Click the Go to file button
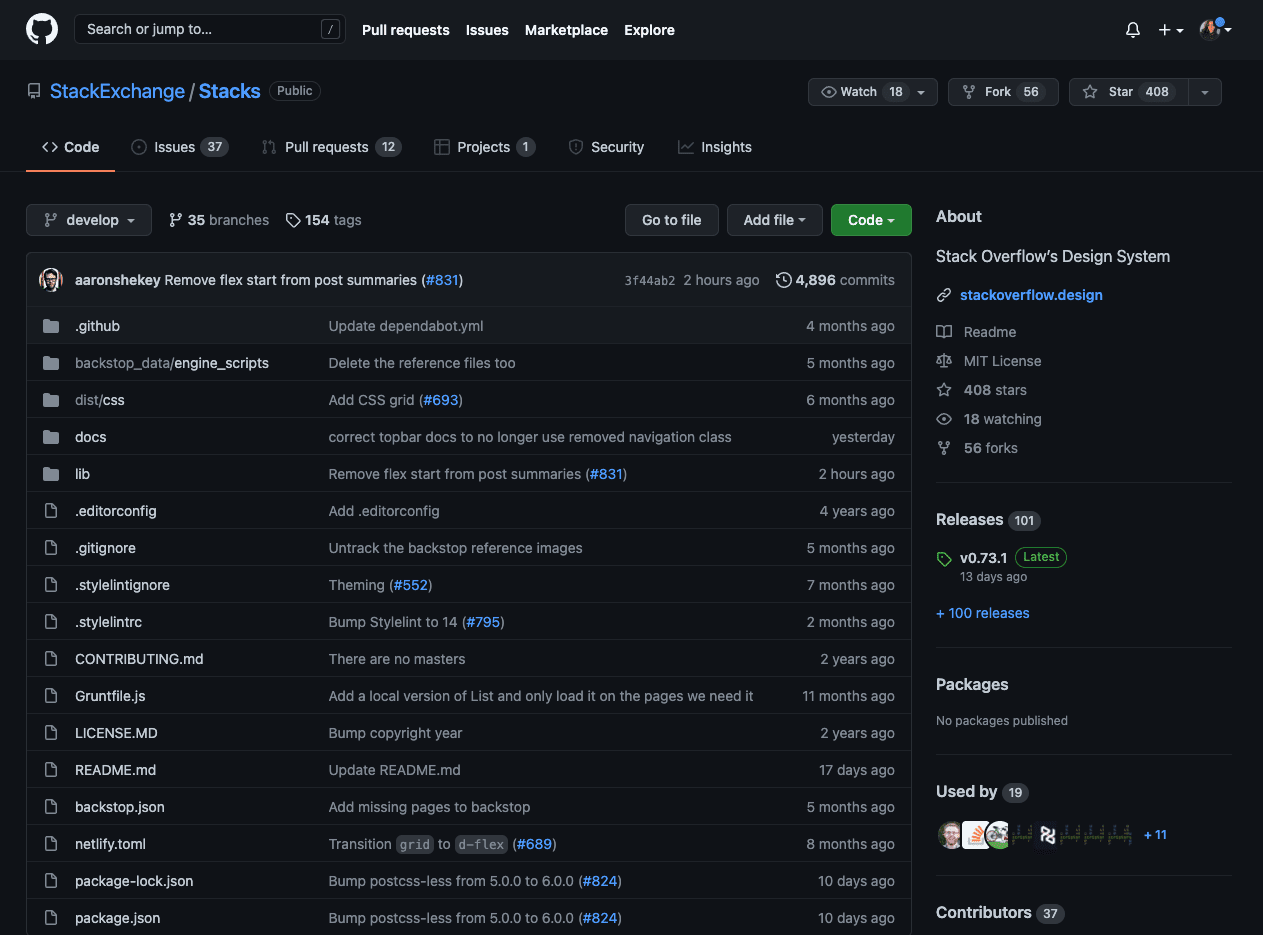The image size is (1263, 935). tap(672, 220)
